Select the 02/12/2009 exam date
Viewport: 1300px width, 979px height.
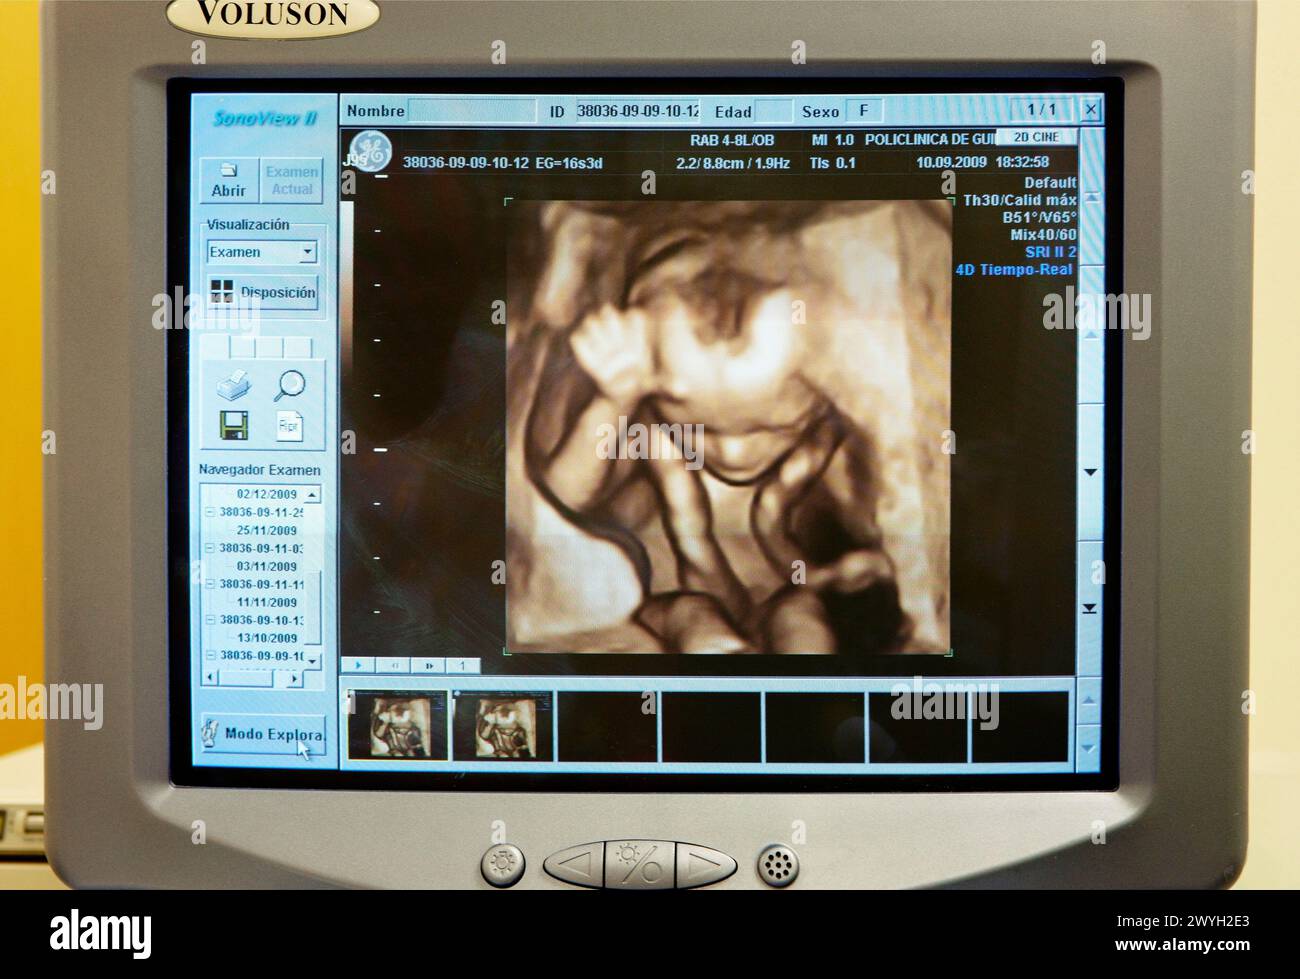267,494
